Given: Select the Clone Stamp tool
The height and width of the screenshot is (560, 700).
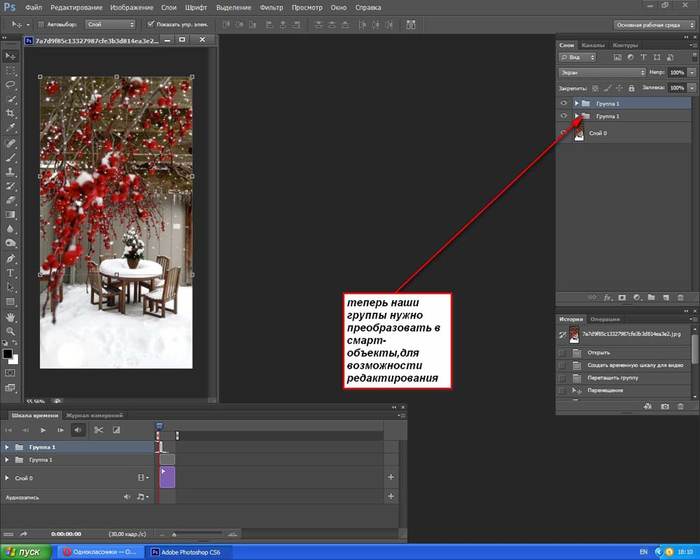Looking at the screenshot, I should tap(10, 172).
